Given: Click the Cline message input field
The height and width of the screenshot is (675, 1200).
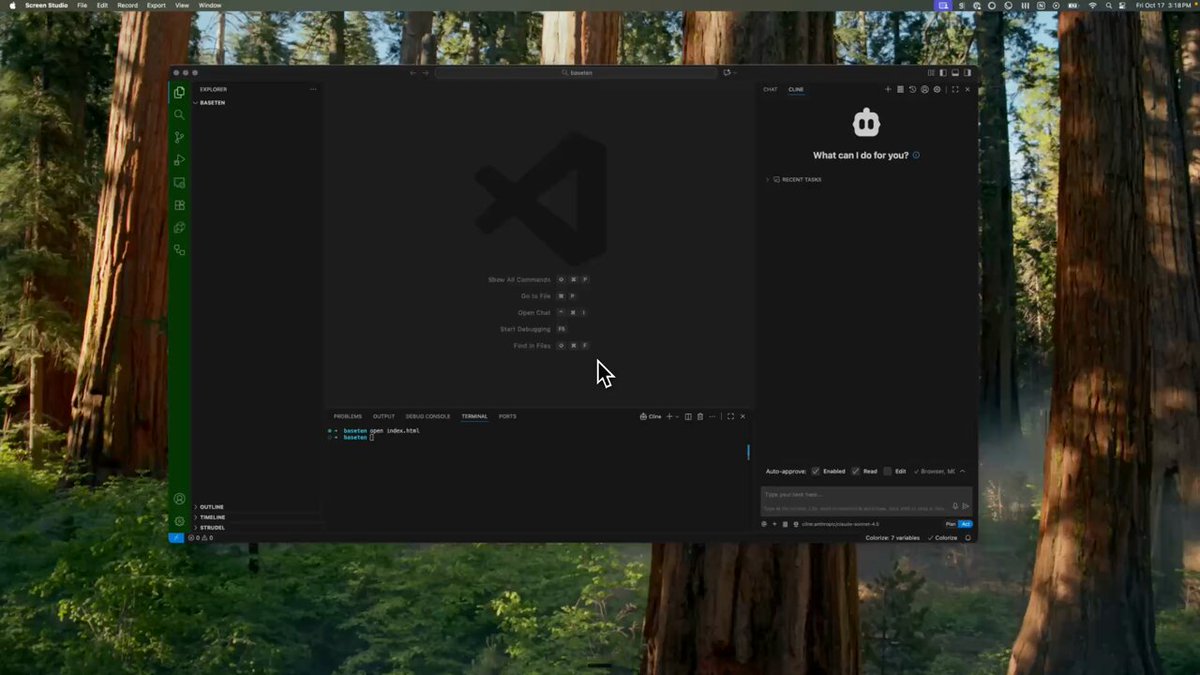Looking at the screenshot, I should pyautogui.click(x=866, y=501).
